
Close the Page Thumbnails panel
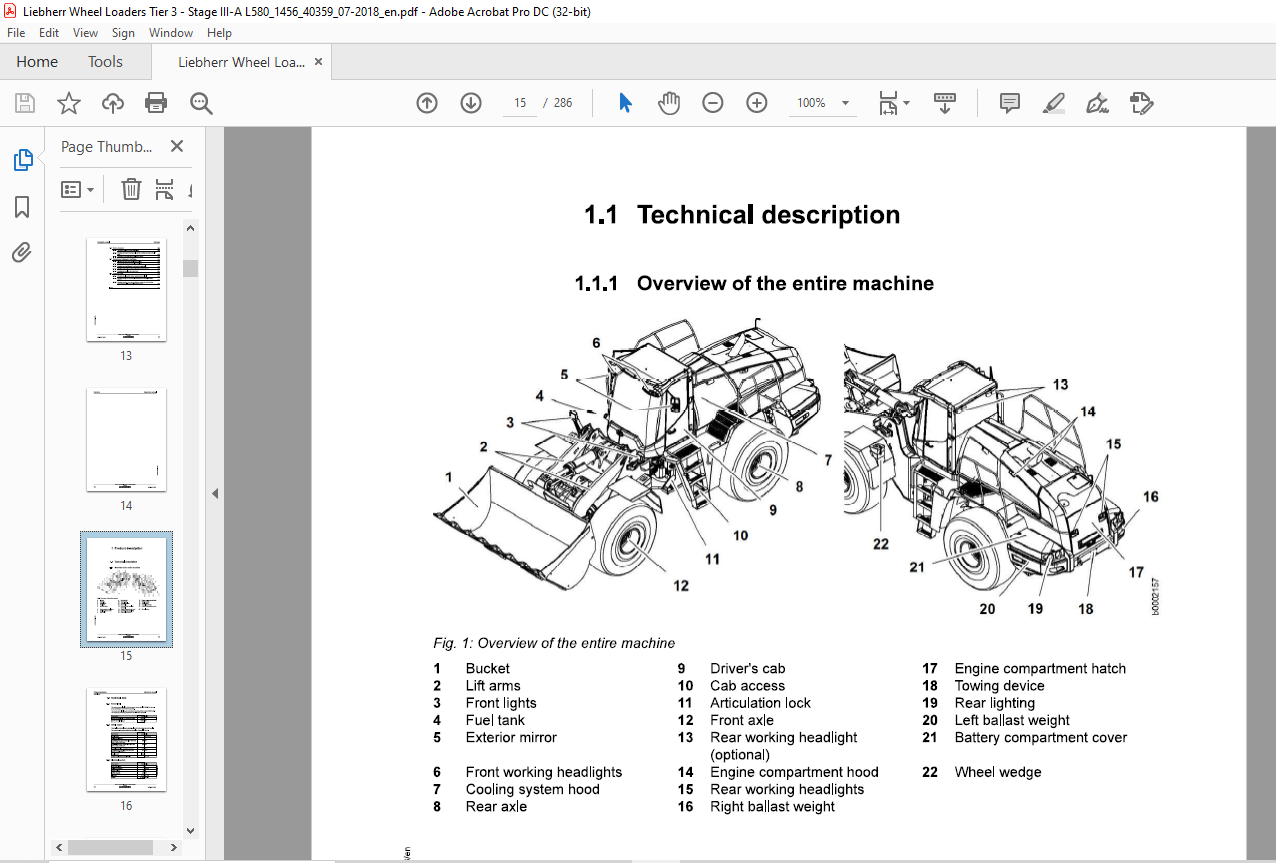click(177, 146)
